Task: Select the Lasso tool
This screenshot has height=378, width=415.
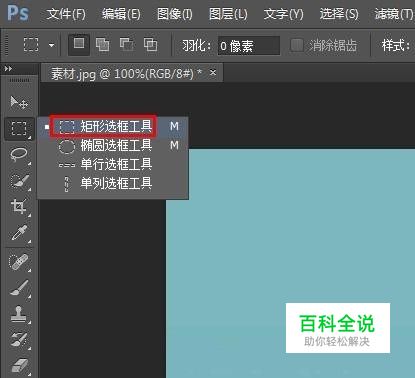Action: pos(19,155)
